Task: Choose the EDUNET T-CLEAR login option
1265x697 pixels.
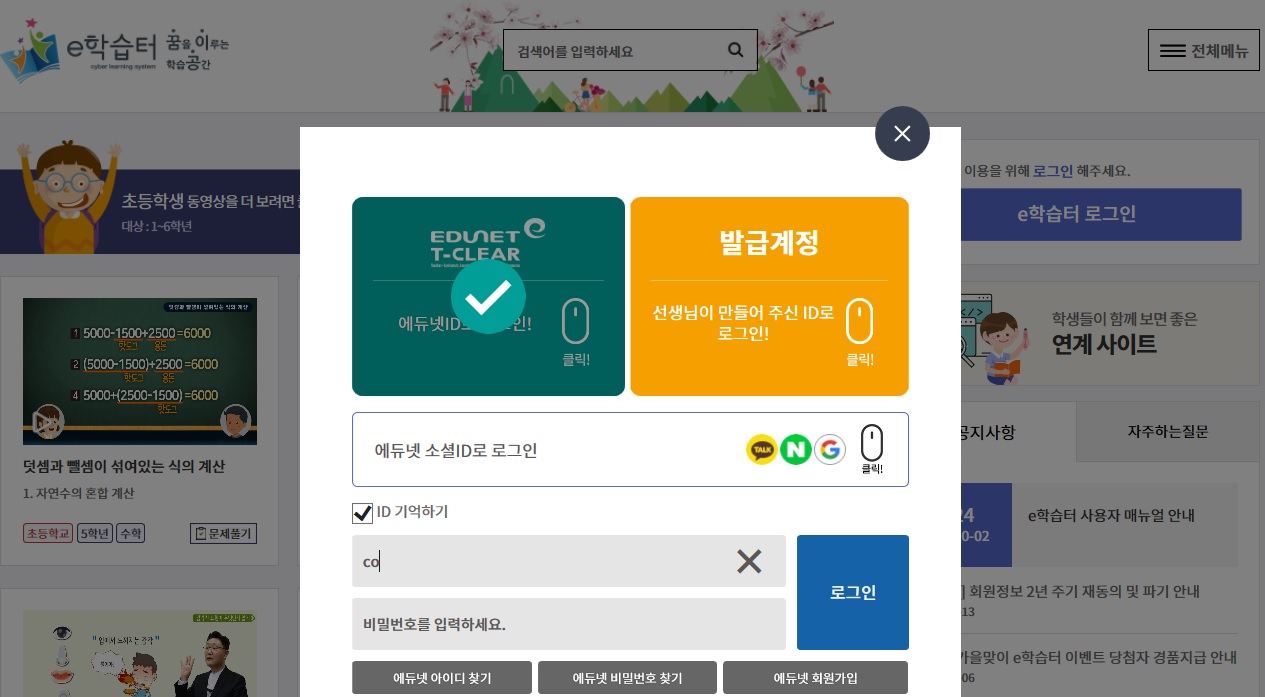Action: click(488, 296)
